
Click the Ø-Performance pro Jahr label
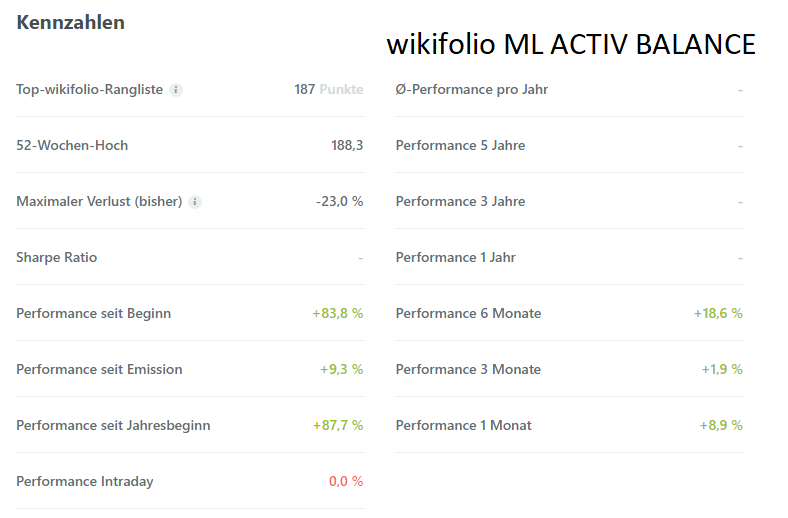472,90
